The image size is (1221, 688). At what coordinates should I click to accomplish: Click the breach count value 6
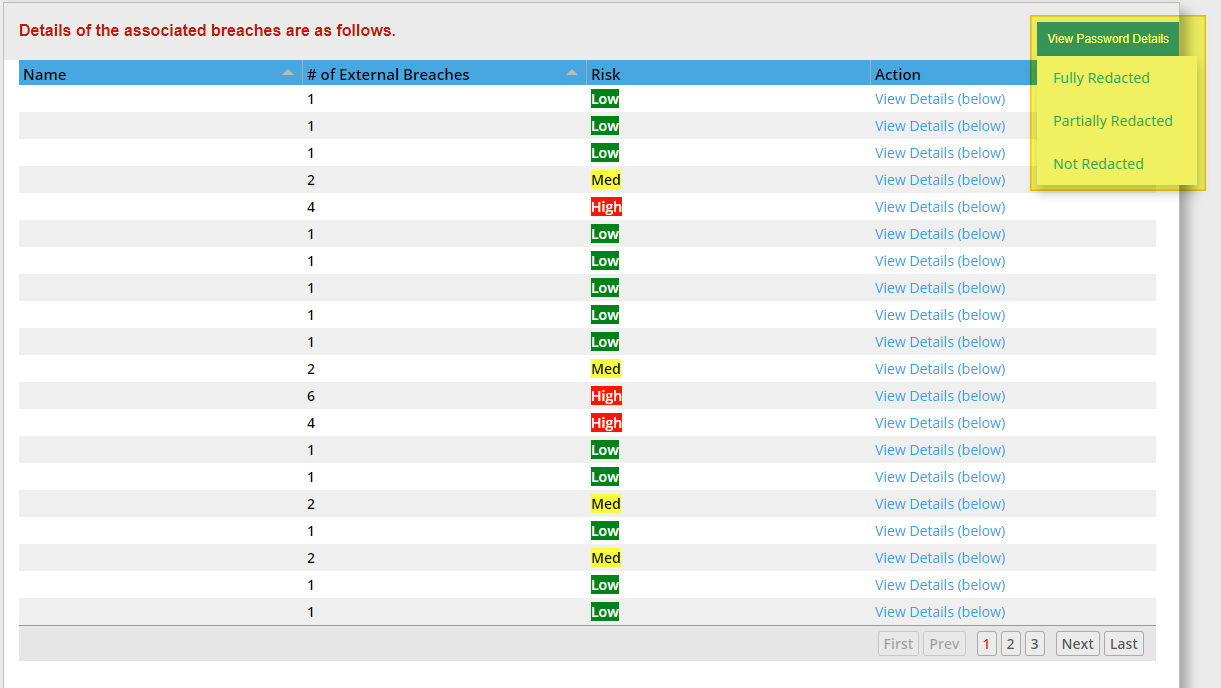click(311, 396)
